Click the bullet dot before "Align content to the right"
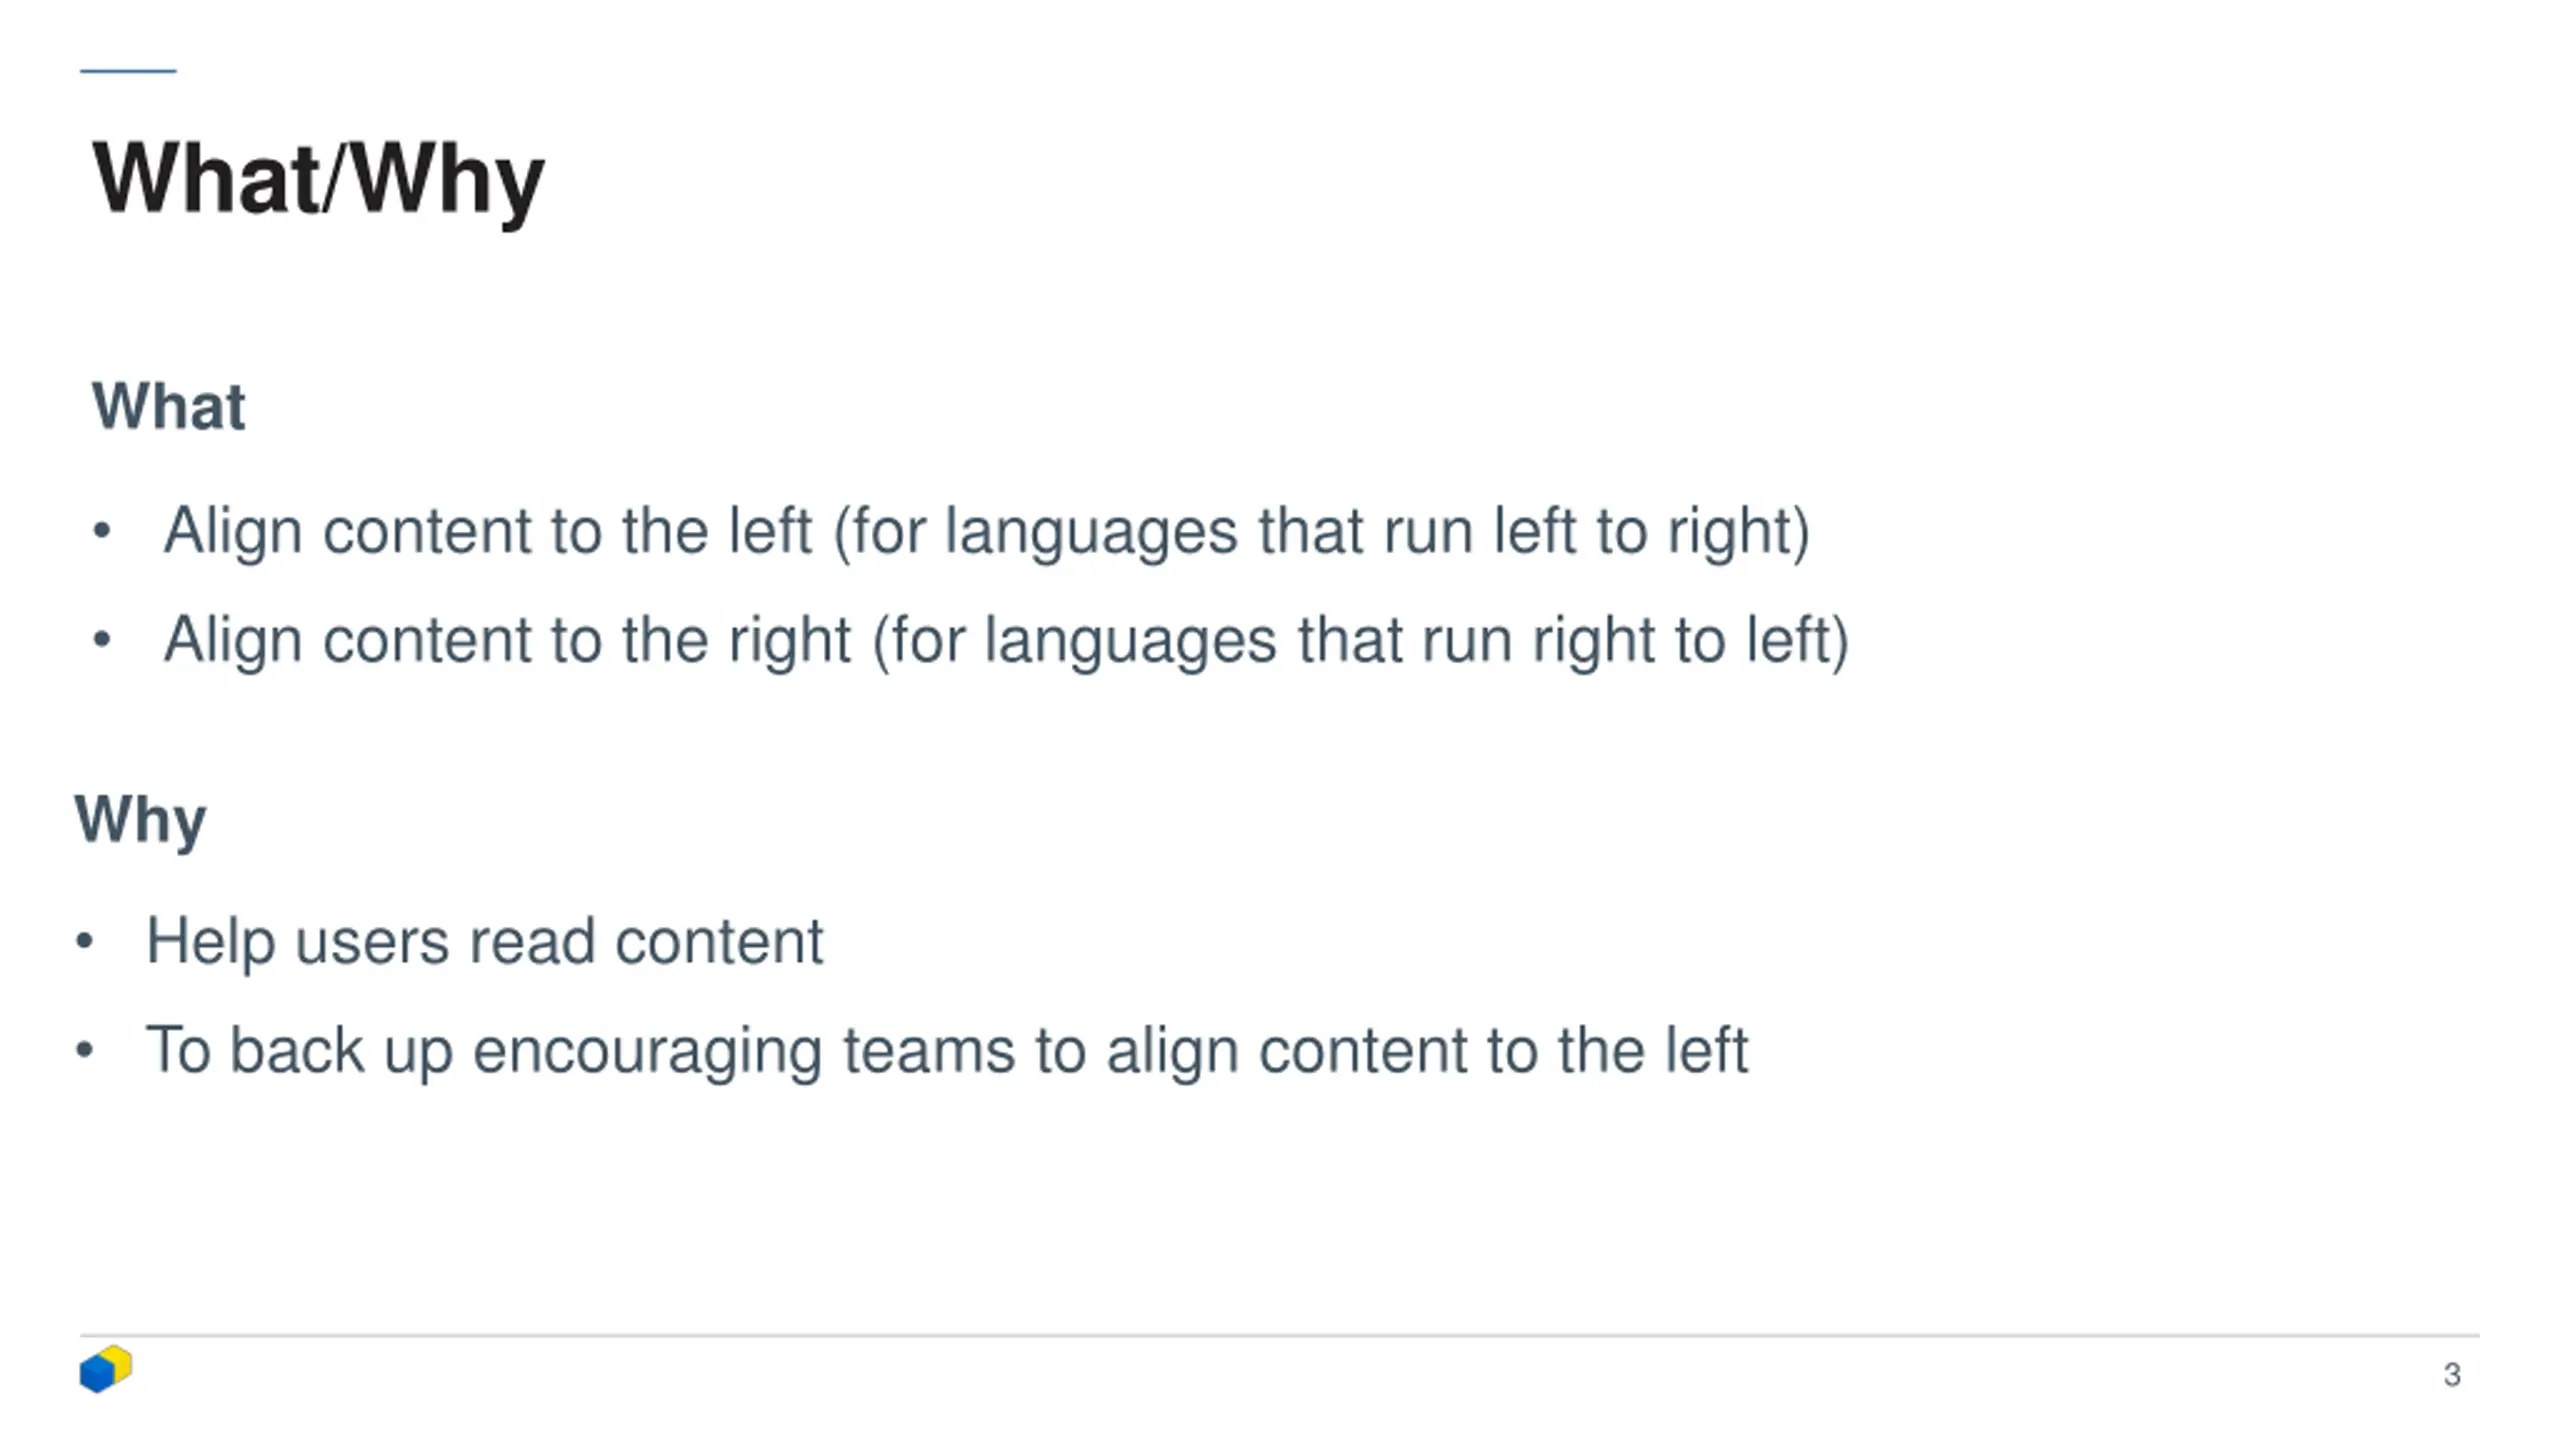 click(101, 639)
